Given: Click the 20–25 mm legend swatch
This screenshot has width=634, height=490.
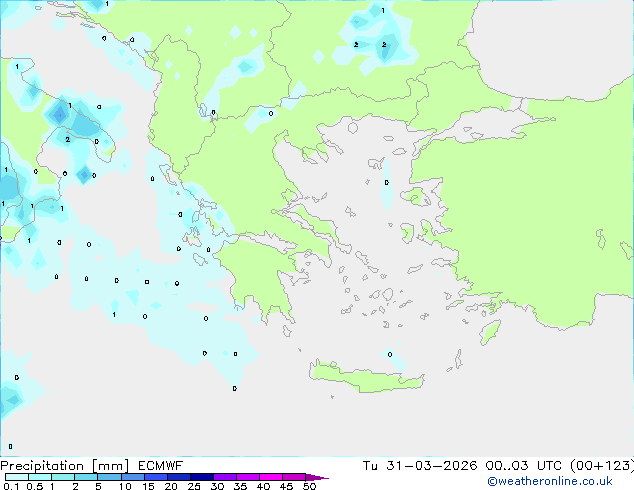Looking at the screenshot, I should pyautogui.click(x=178, y=477).
